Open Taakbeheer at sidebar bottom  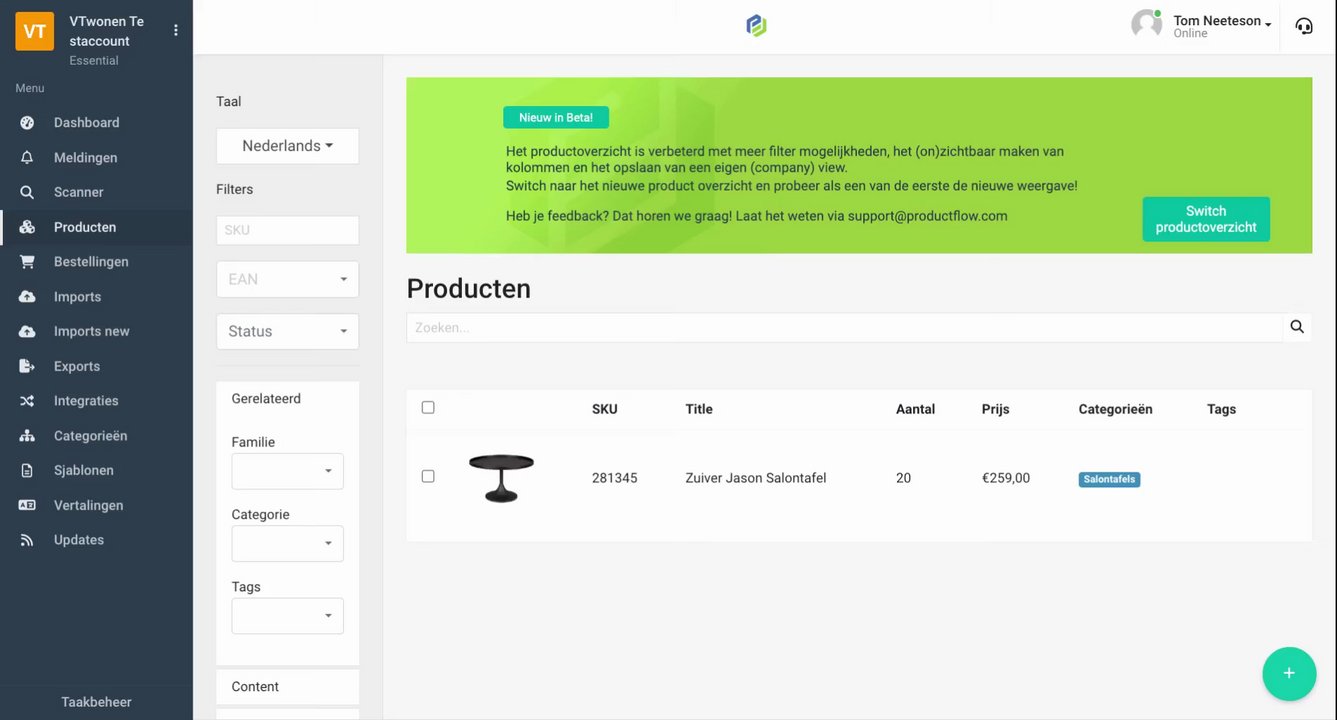(96, 702)
